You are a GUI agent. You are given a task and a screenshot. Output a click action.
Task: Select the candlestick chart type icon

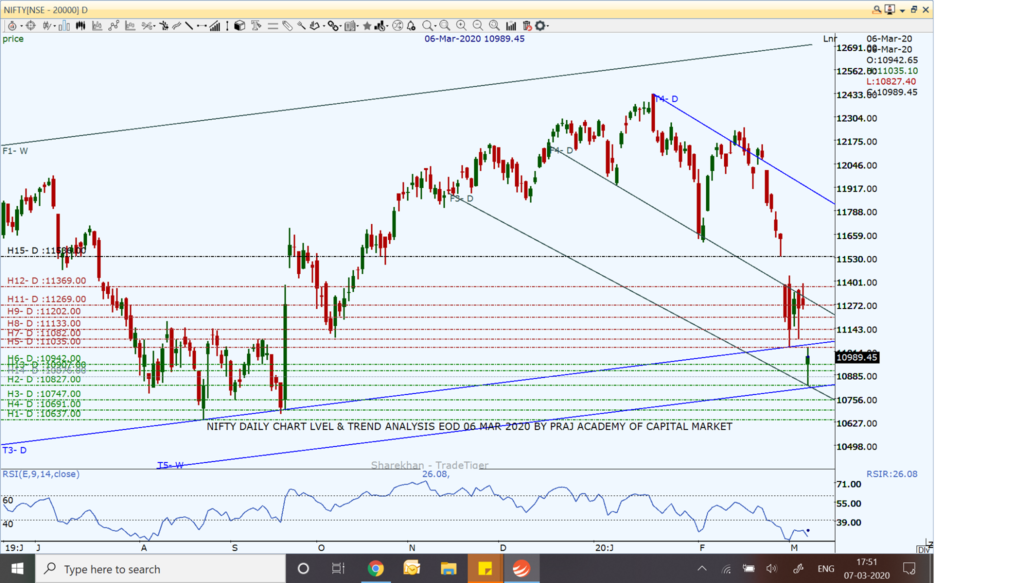point(80,26)
